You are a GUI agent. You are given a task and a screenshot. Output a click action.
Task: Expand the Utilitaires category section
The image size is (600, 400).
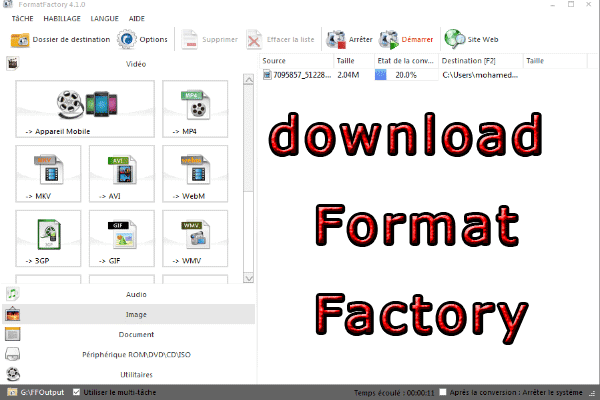[129, 374]
